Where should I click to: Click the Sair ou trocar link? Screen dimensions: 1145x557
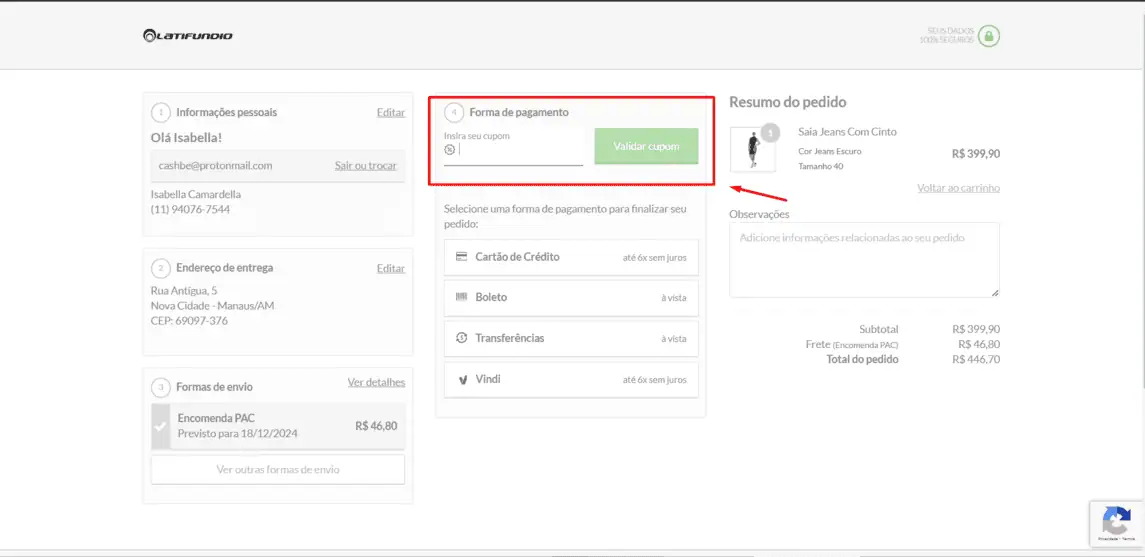pyautogui.click(x=366, y=166)
